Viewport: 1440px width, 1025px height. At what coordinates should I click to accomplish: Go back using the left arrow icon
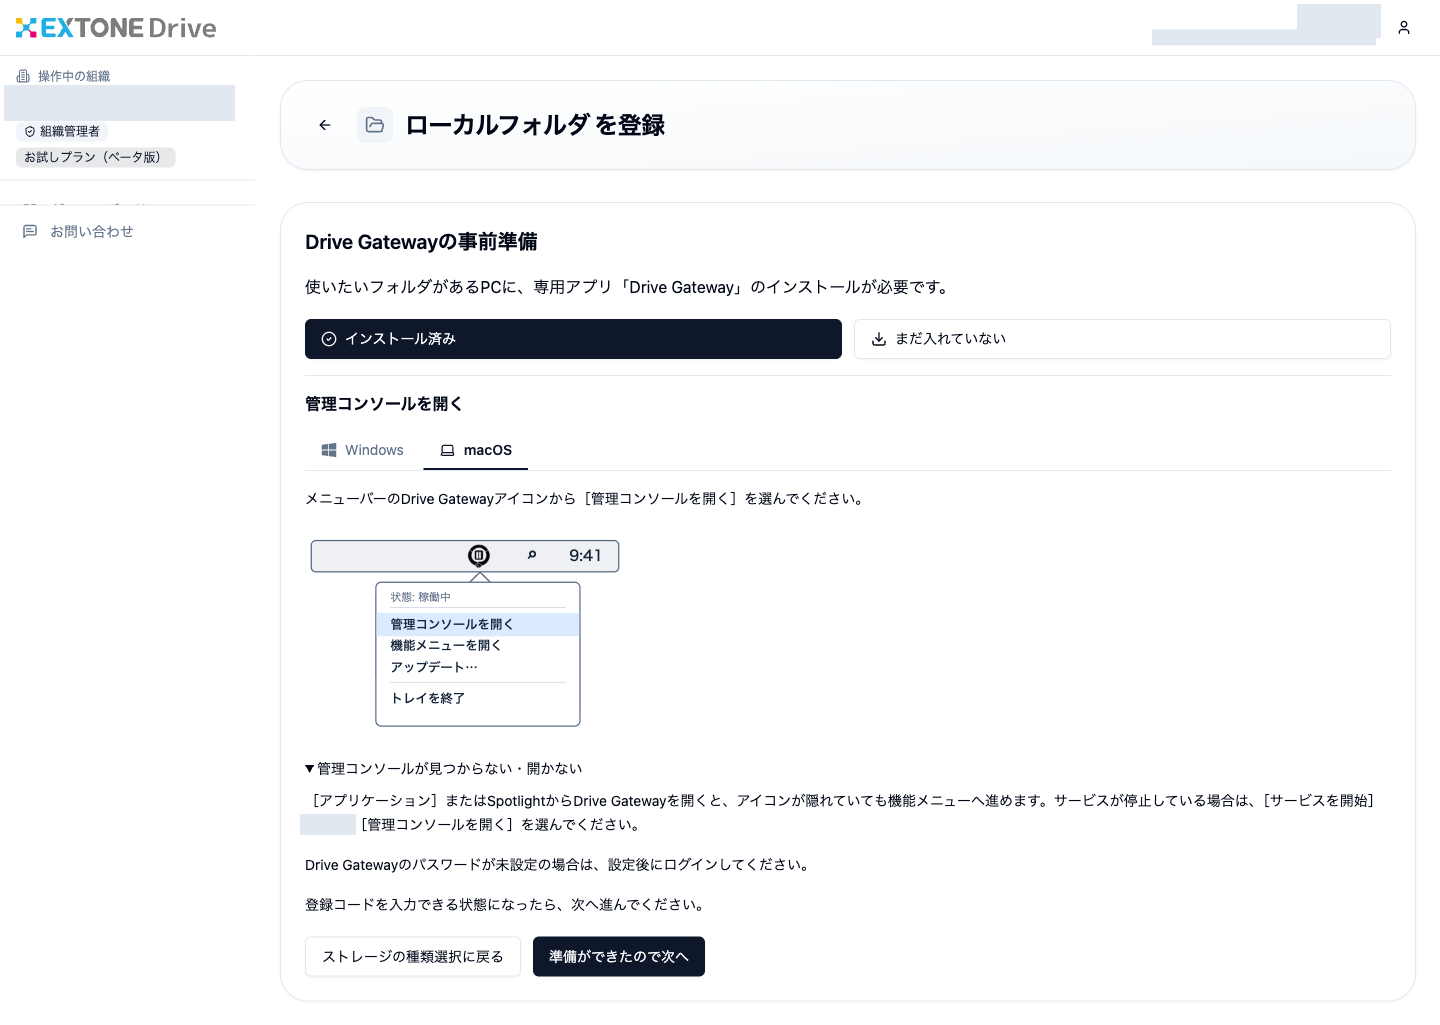pyautogui.click(x=325, y=125)
